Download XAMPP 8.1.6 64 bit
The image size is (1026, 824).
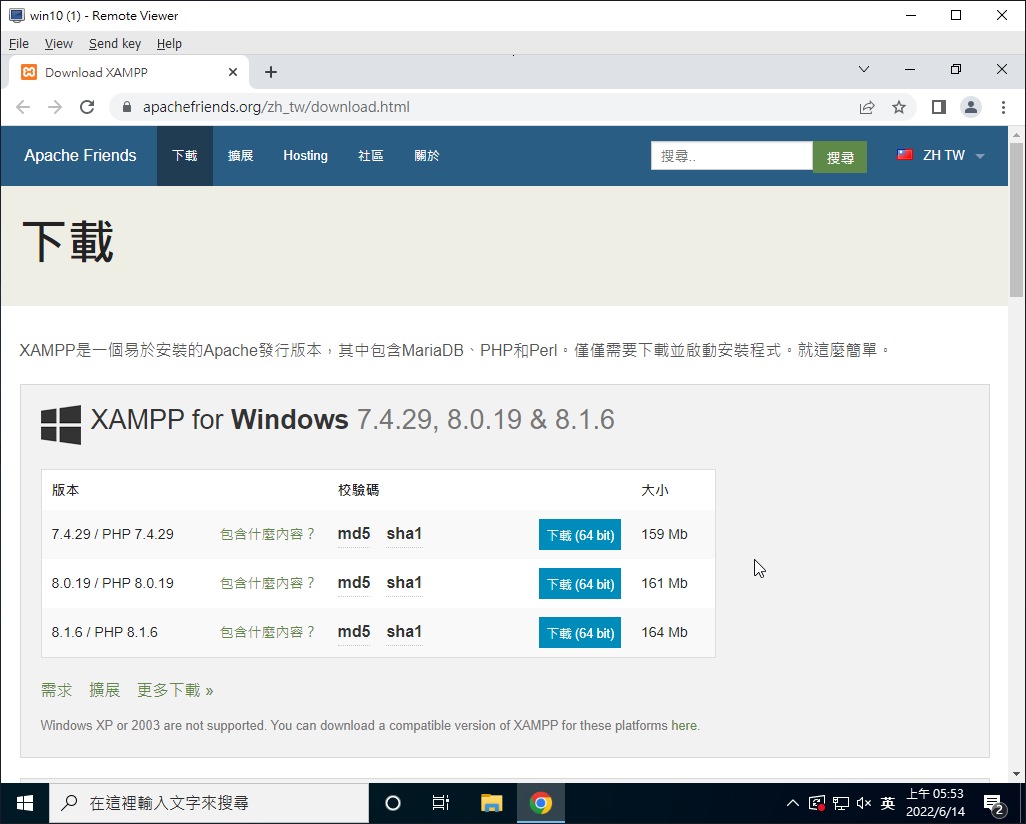point(579,633)
